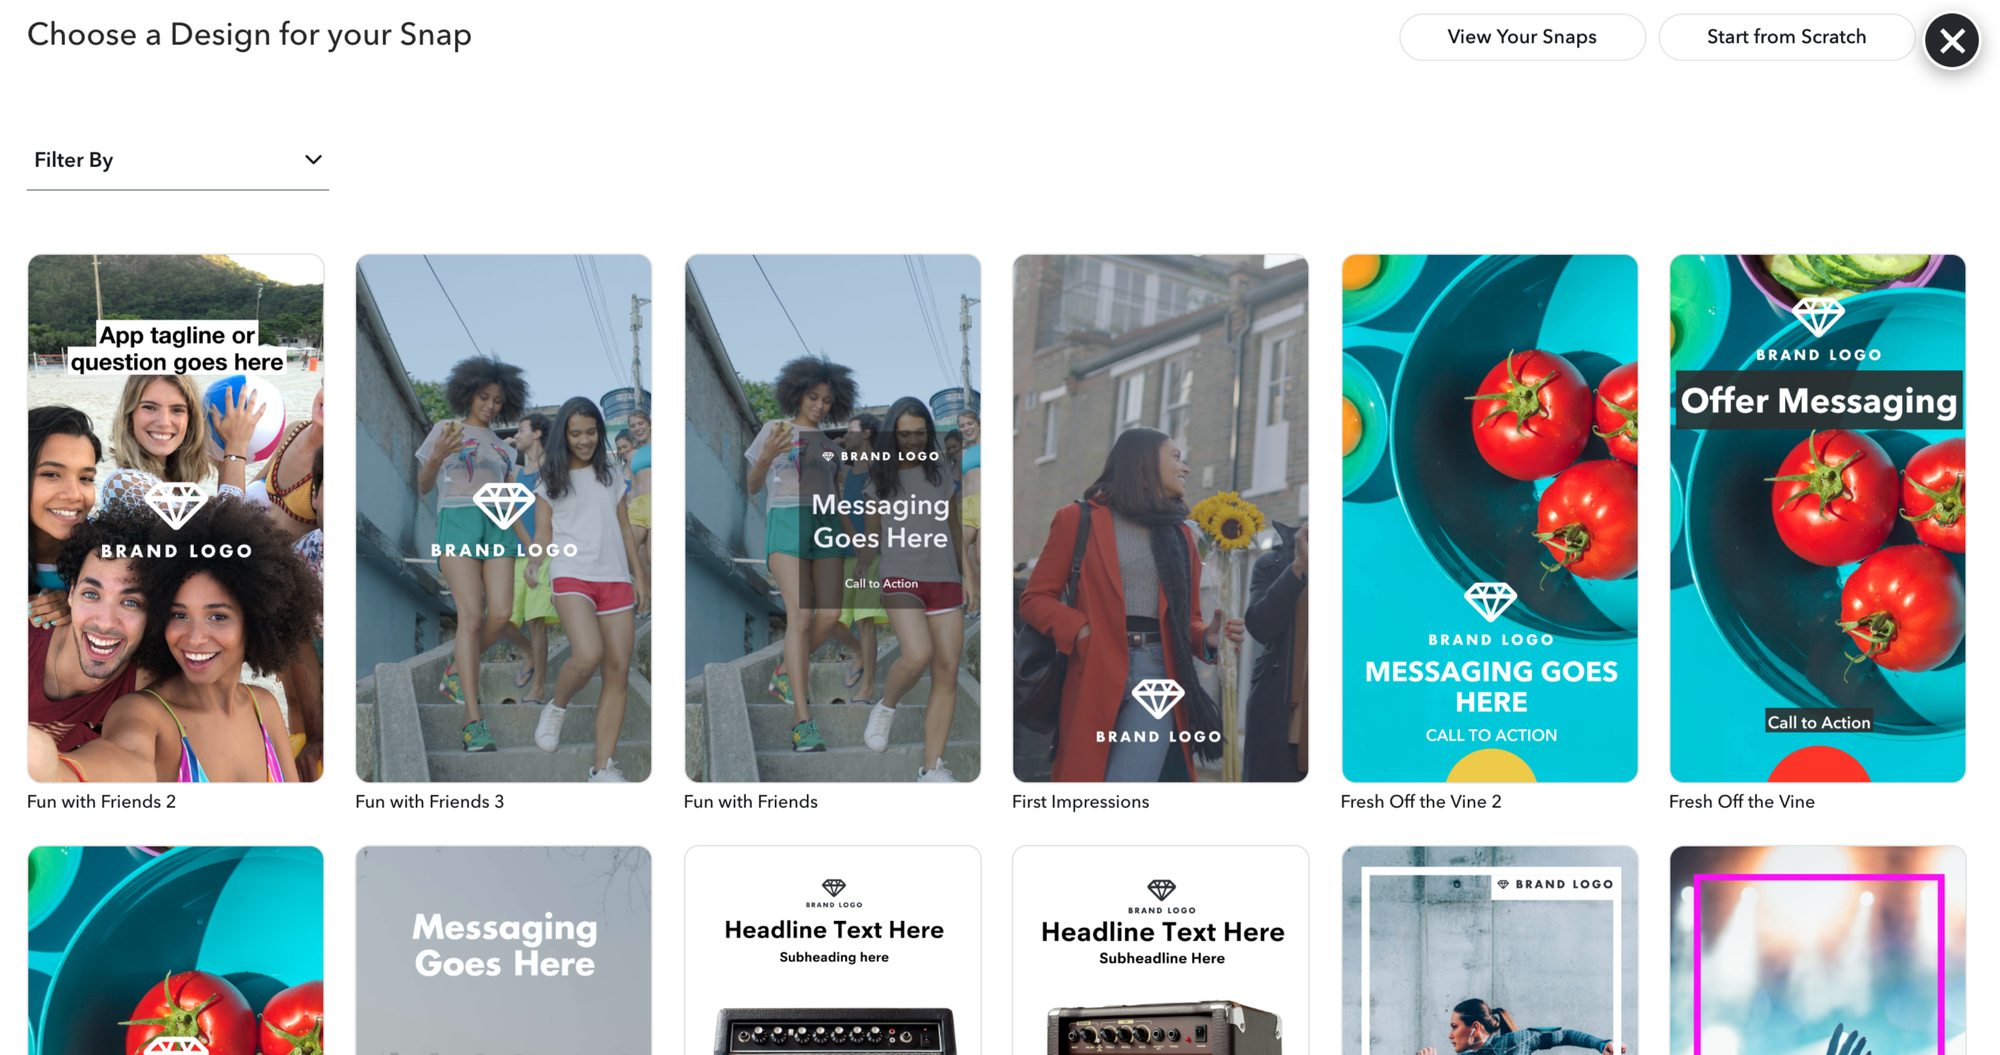Viewport: 2000px width, 1055px height.
Task: Select the Fun with Friends 2 template thumbnail
Action: coord(176,518)
